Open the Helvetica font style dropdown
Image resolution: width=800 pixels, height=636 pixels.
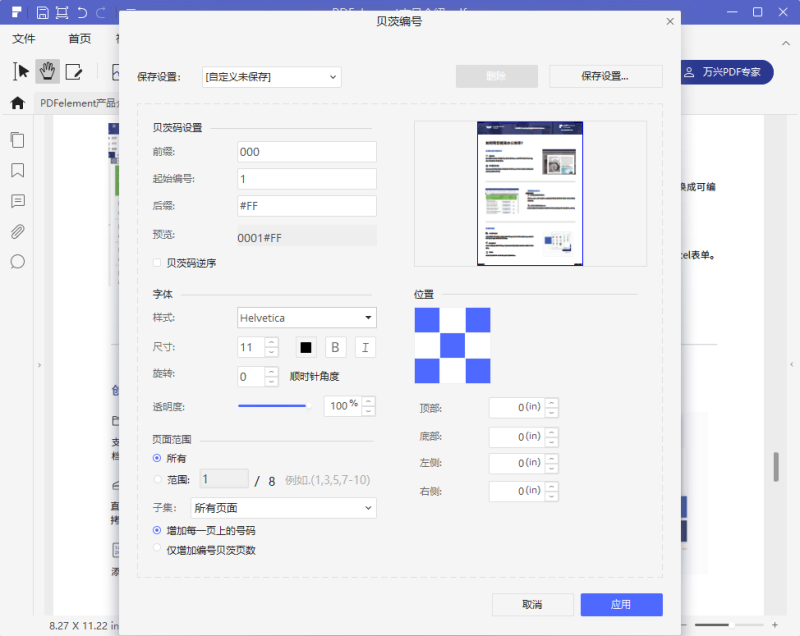point(306,317)
